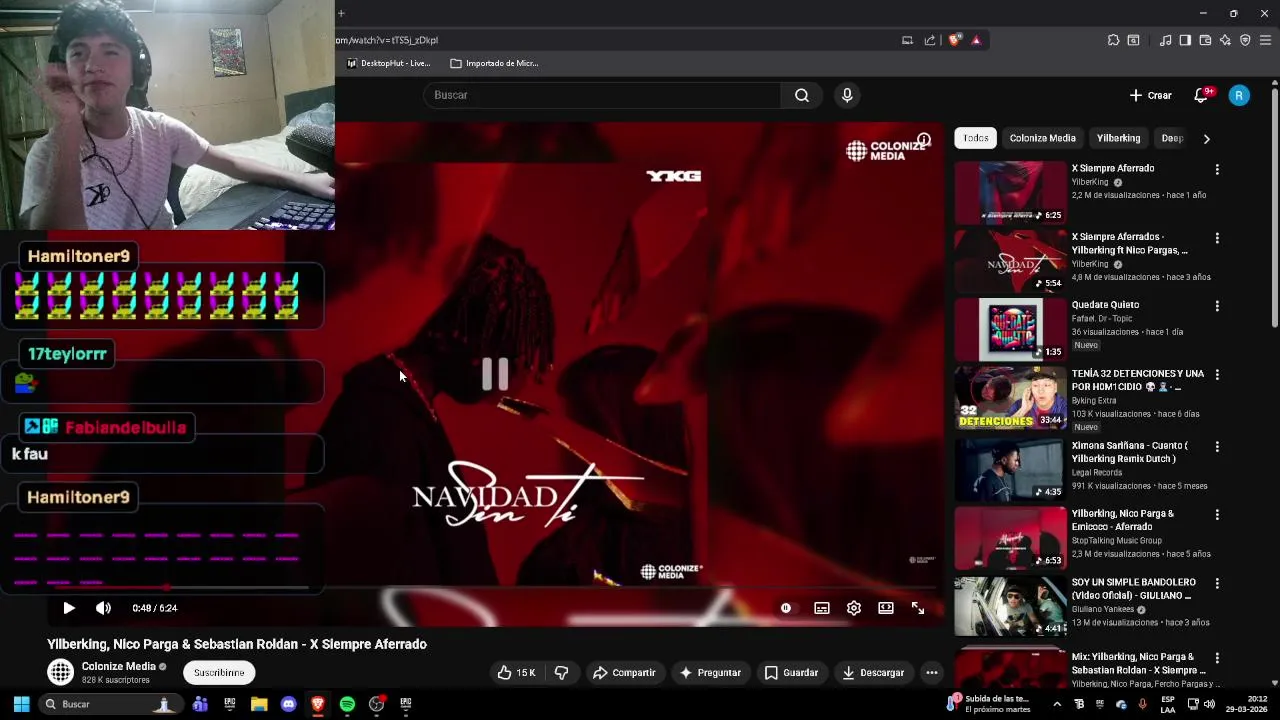The width and height of the screenshot is (1280, 720).
Task: Open DesktopHut bookmark
Action: tap(389, 63)
